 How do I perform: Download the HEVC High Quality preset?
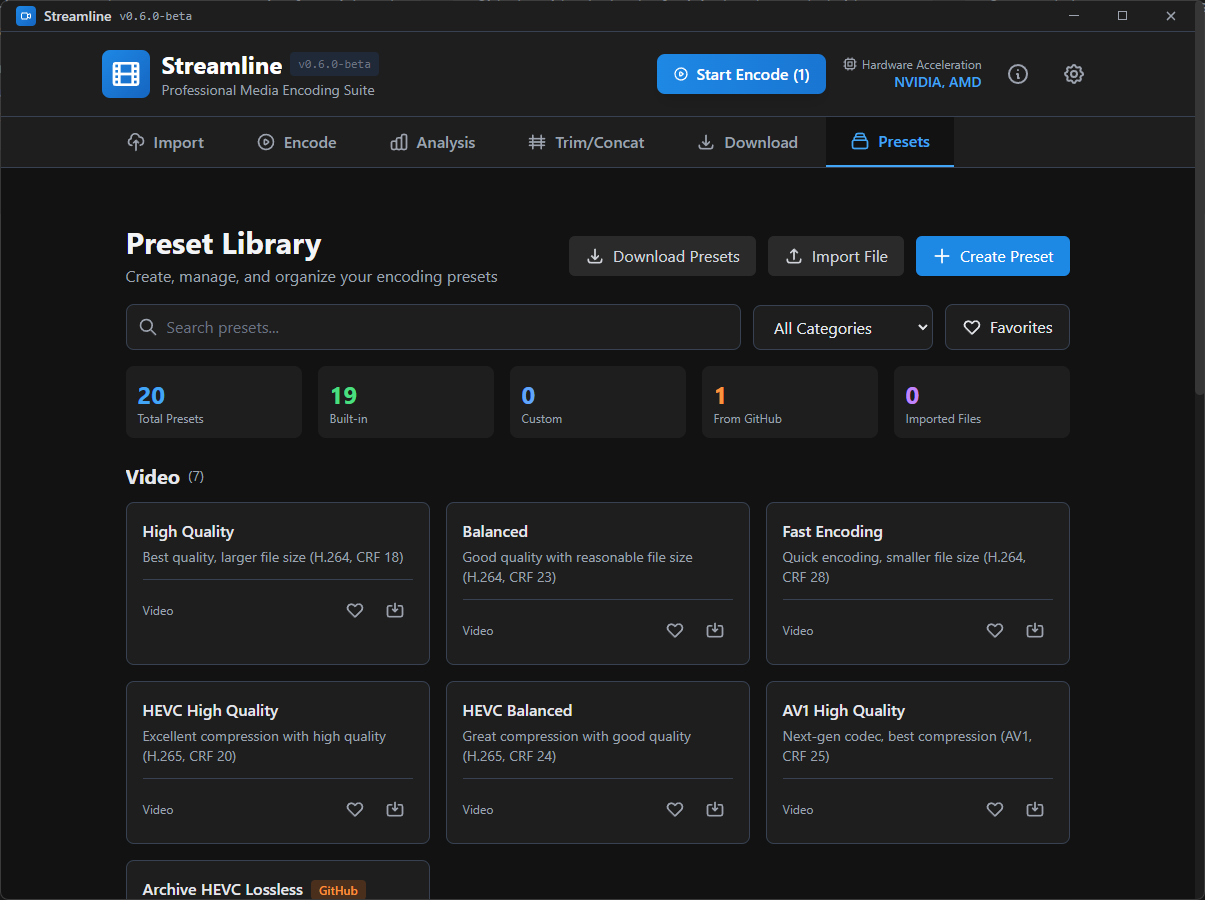tap(394, 809)
